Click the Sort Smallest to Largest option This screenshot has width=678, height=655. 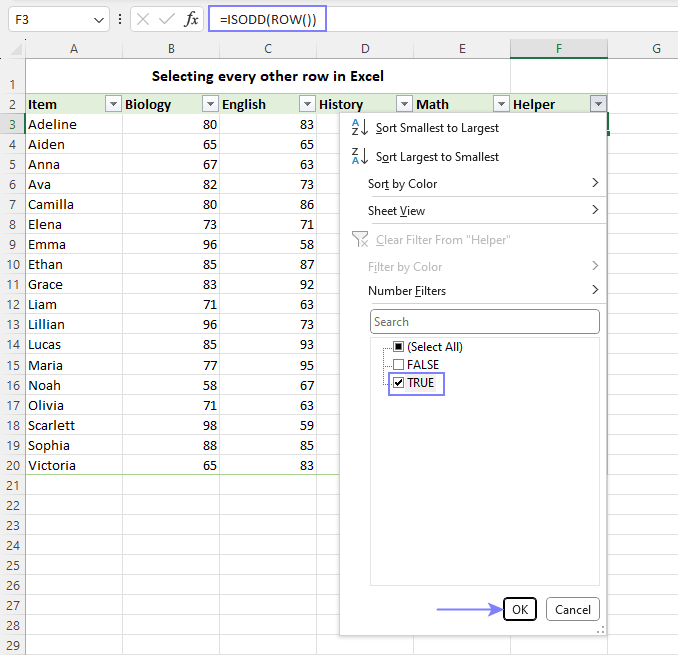(437, 128)
